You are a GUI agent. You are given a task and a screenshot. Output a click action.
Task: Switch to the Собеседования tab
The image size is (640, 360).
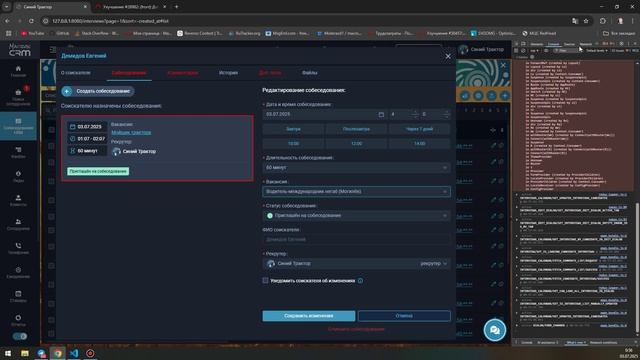pos(129,73)
